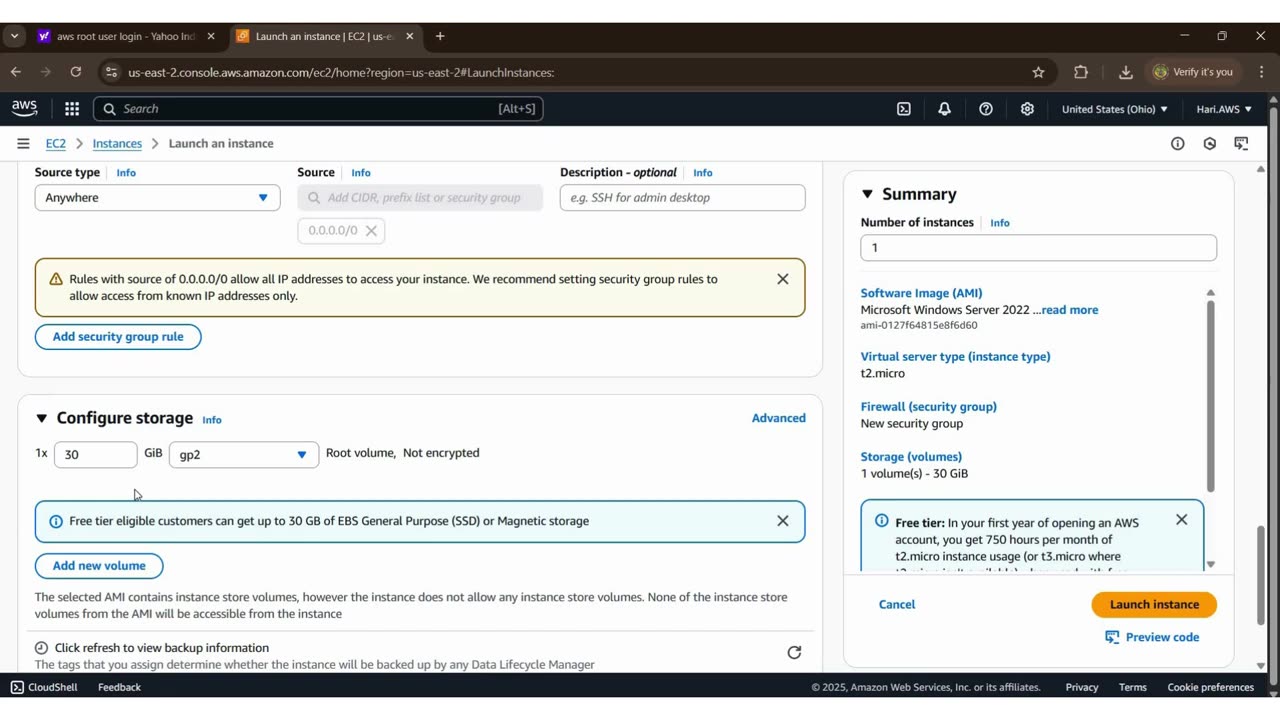1280x720 pixels.
Task: Click the AWS logo home icon
Action: click(25, 109)
